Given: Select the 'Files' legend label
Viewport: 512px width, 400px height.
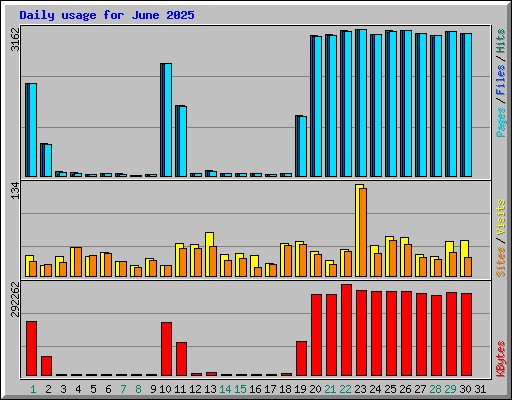Looking at the screenshot, I should [x=501, y=79].
